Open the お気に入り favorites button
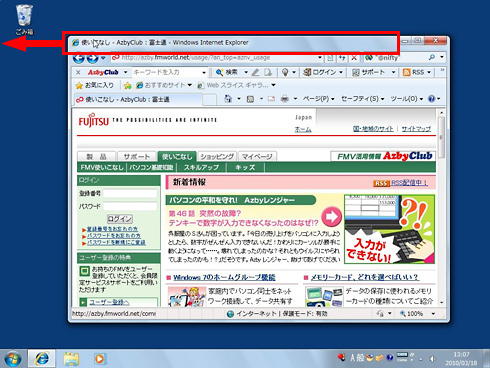 (x=95, y=85)
